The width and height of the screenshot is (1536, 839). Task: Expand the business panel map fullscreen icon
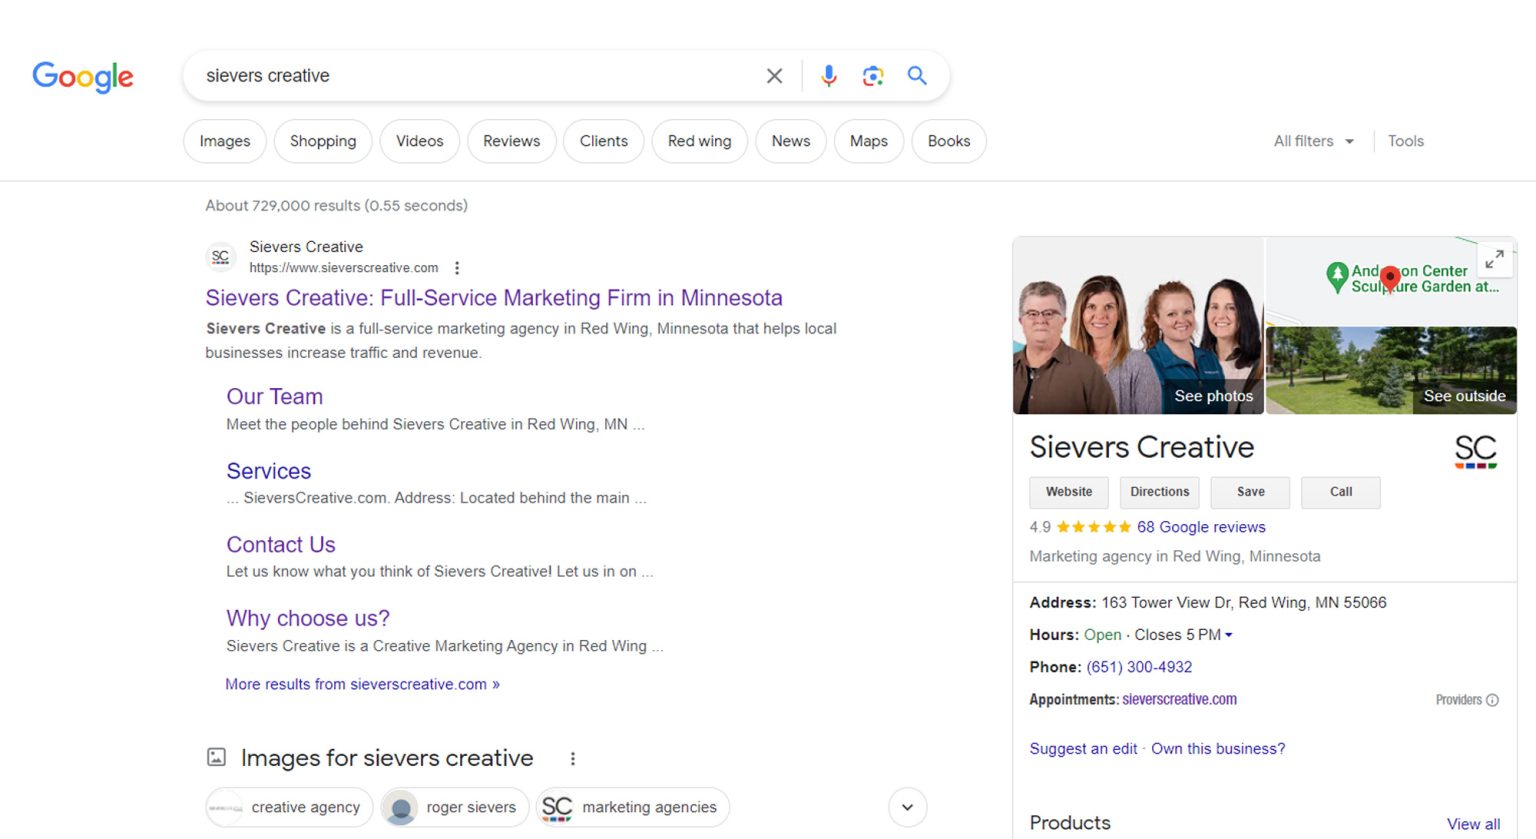click(x=1494, y=258)
